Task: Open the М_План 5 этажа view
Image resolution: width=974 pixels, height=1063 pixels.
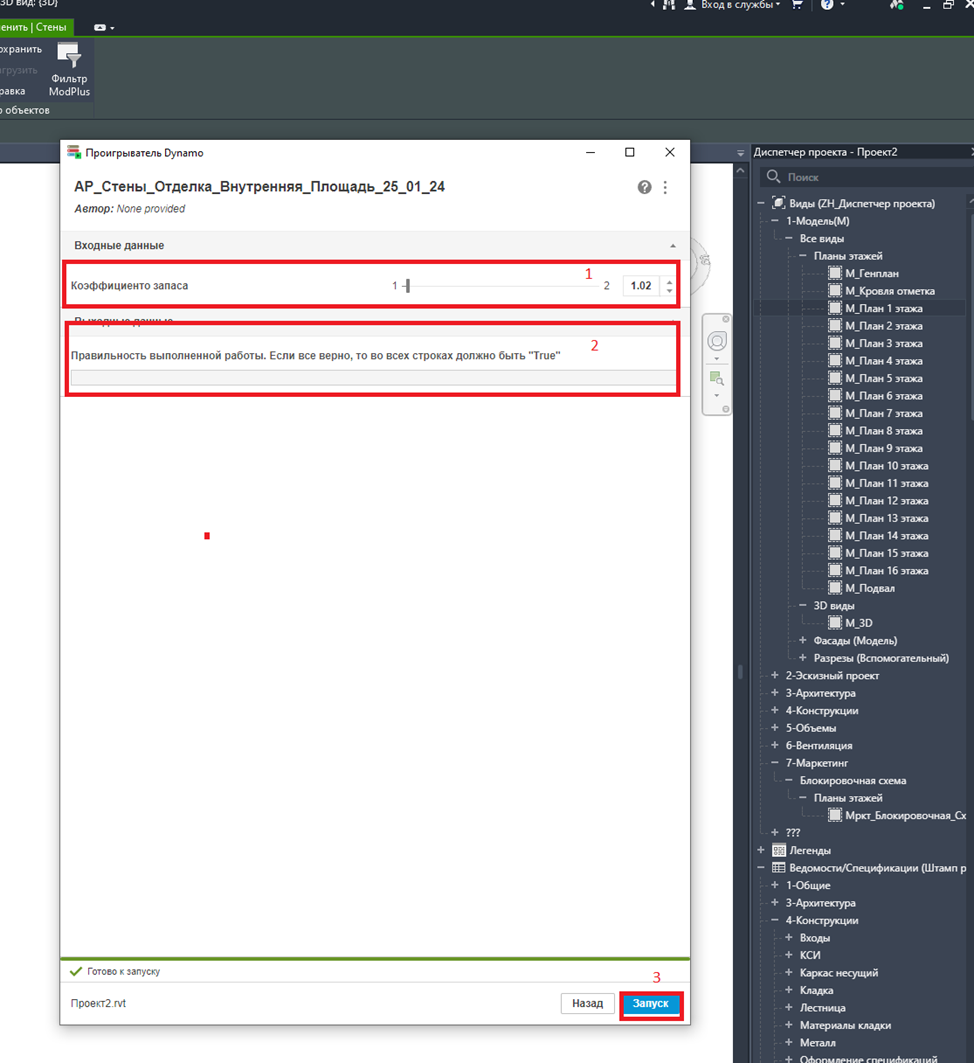Action: [883, 378]
